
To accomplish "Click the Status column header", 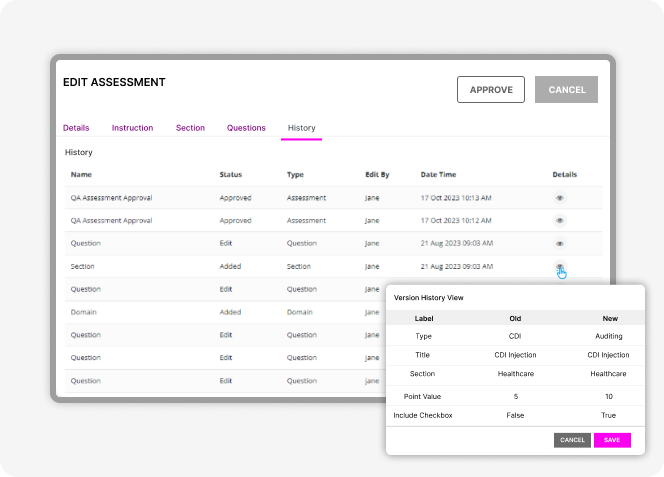I will tap(230, 175).
